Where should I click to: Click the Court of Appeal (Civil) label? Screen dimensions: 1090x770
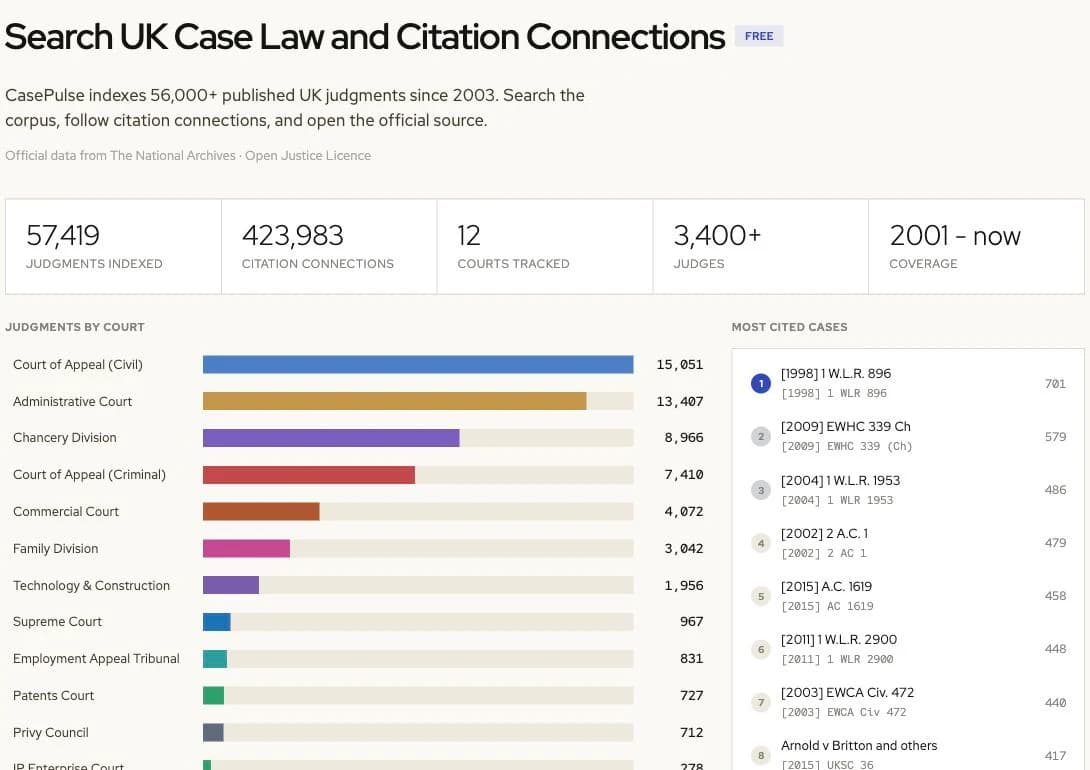click(78, 365)
